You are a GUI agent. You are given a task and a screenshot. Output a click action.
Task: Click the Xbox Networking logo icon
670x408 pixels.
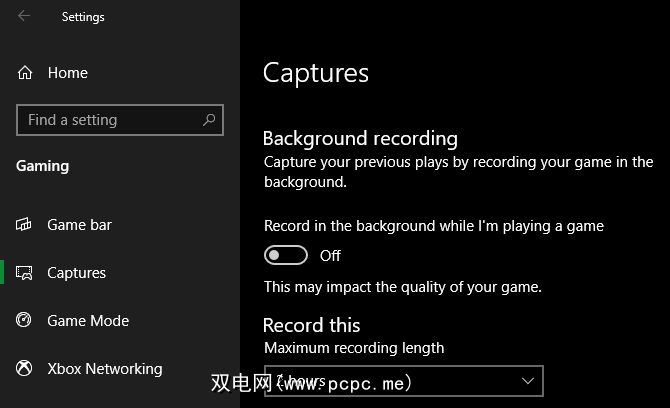(25, 369)
